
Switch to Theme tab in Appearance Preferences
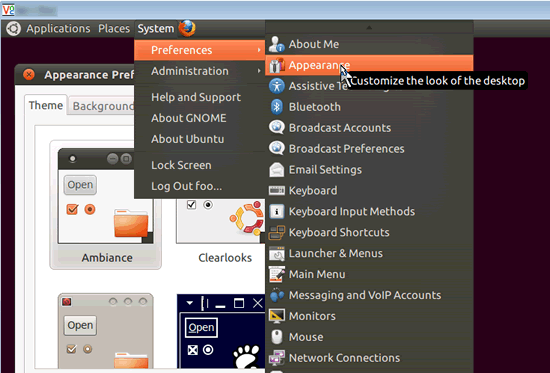46,105
